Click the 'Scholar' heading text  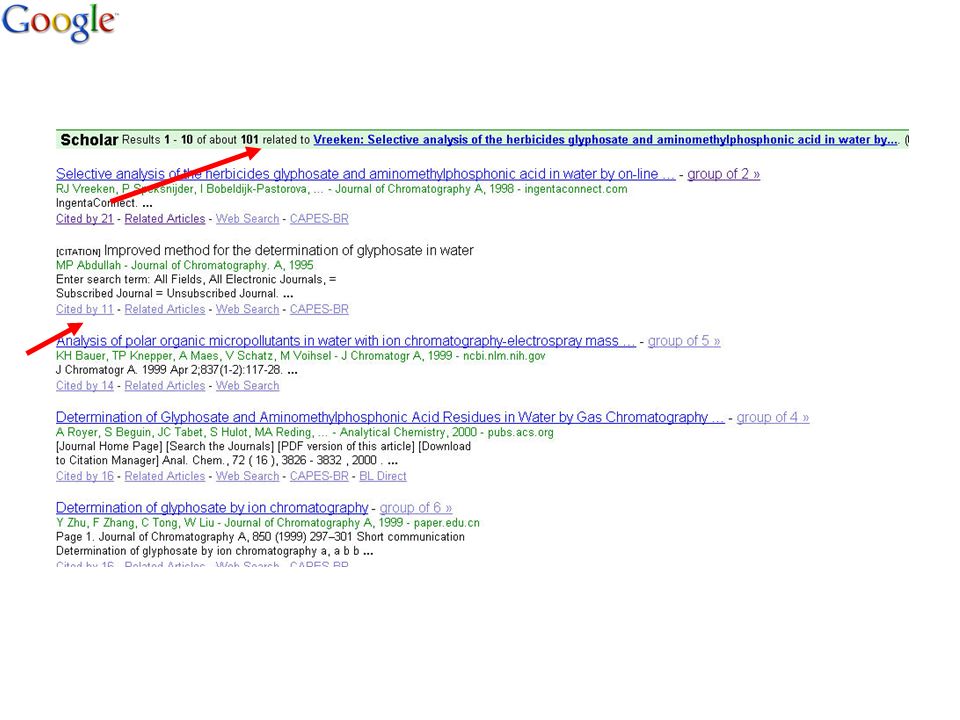[89, 140]
